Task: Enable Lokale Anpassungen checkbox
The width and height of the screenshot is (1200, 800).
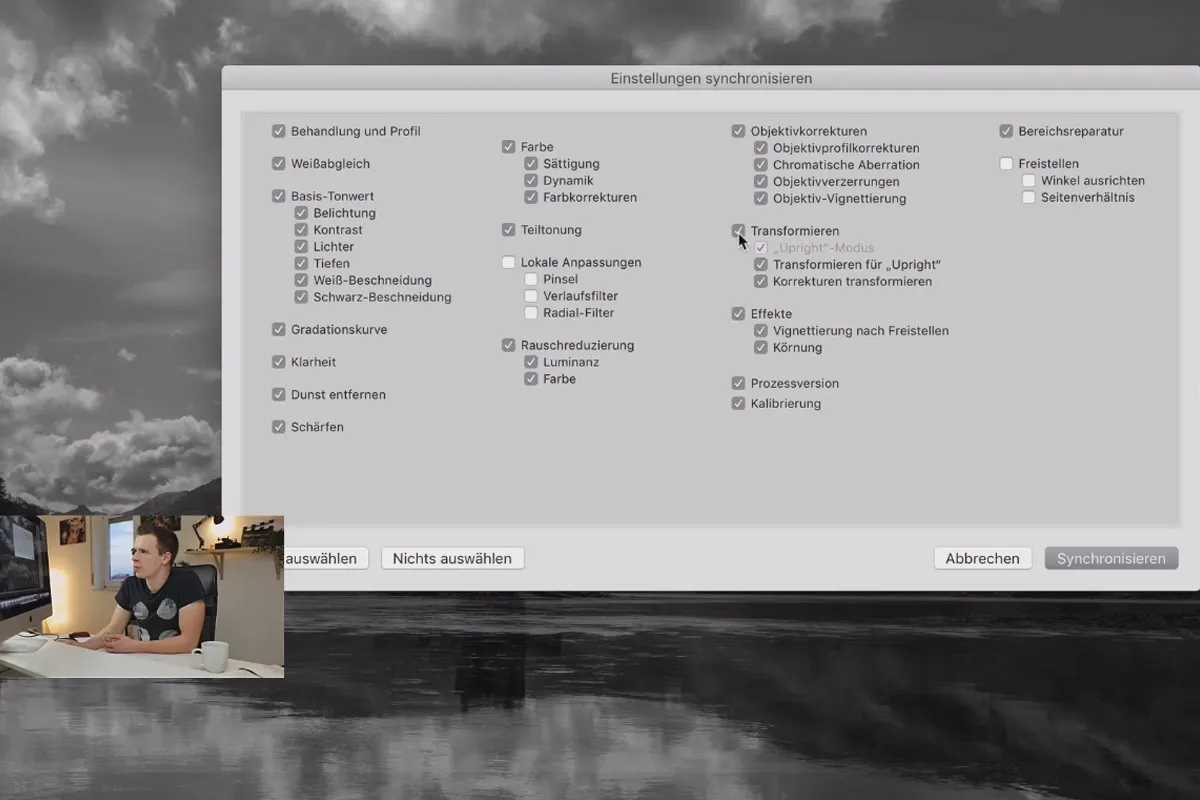Action: coord(509,262)
